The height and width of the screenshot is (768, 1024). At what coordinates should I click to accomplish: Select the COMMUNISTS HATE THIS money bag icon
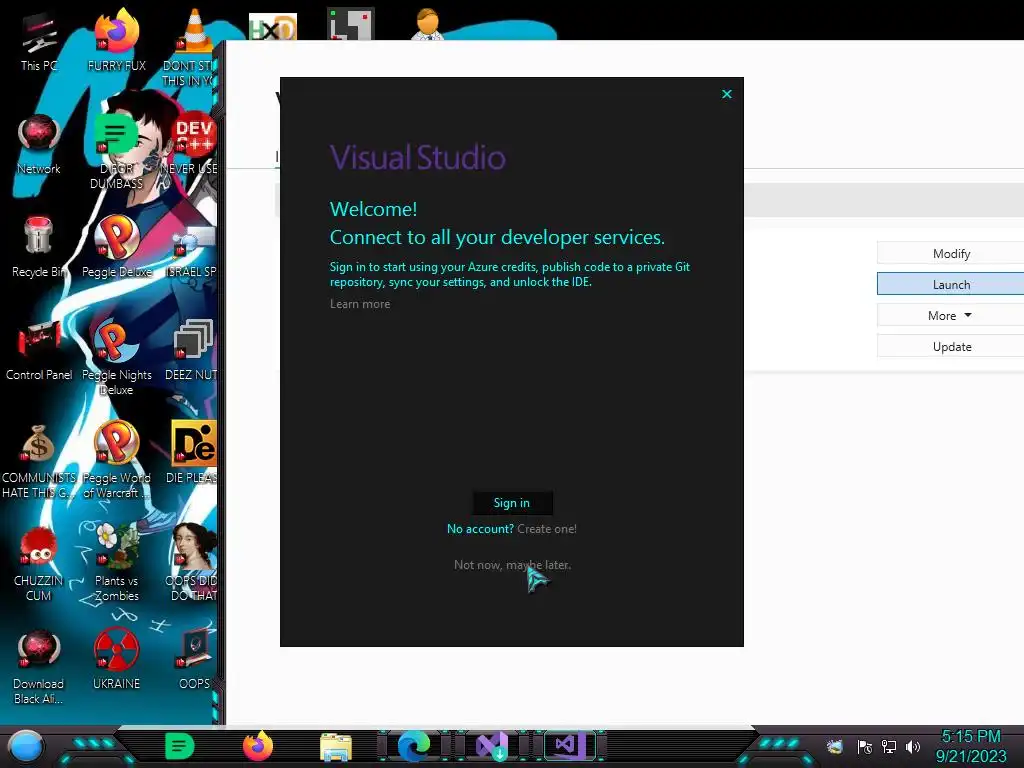39,460
